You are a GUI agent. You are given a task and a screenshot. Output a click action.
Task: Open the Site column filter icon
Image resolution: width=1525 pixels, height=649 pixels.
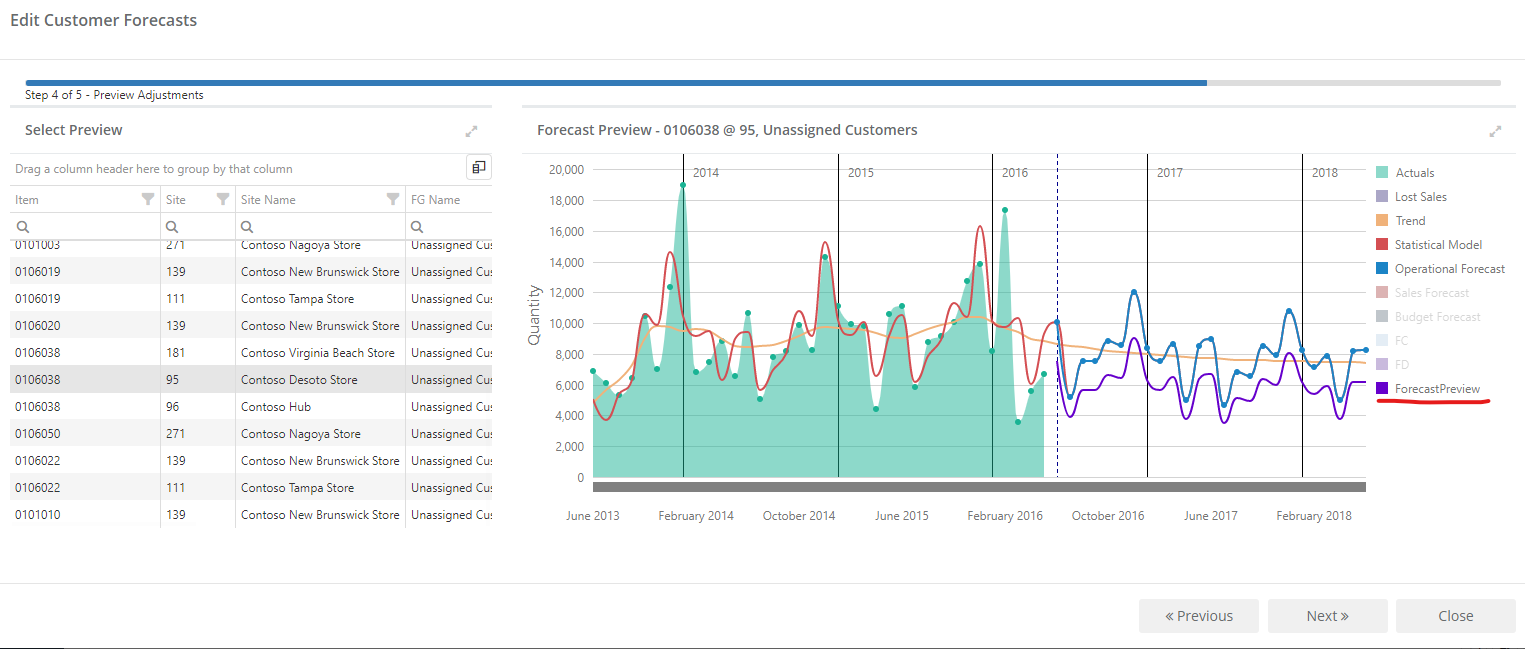click(223, 199)
